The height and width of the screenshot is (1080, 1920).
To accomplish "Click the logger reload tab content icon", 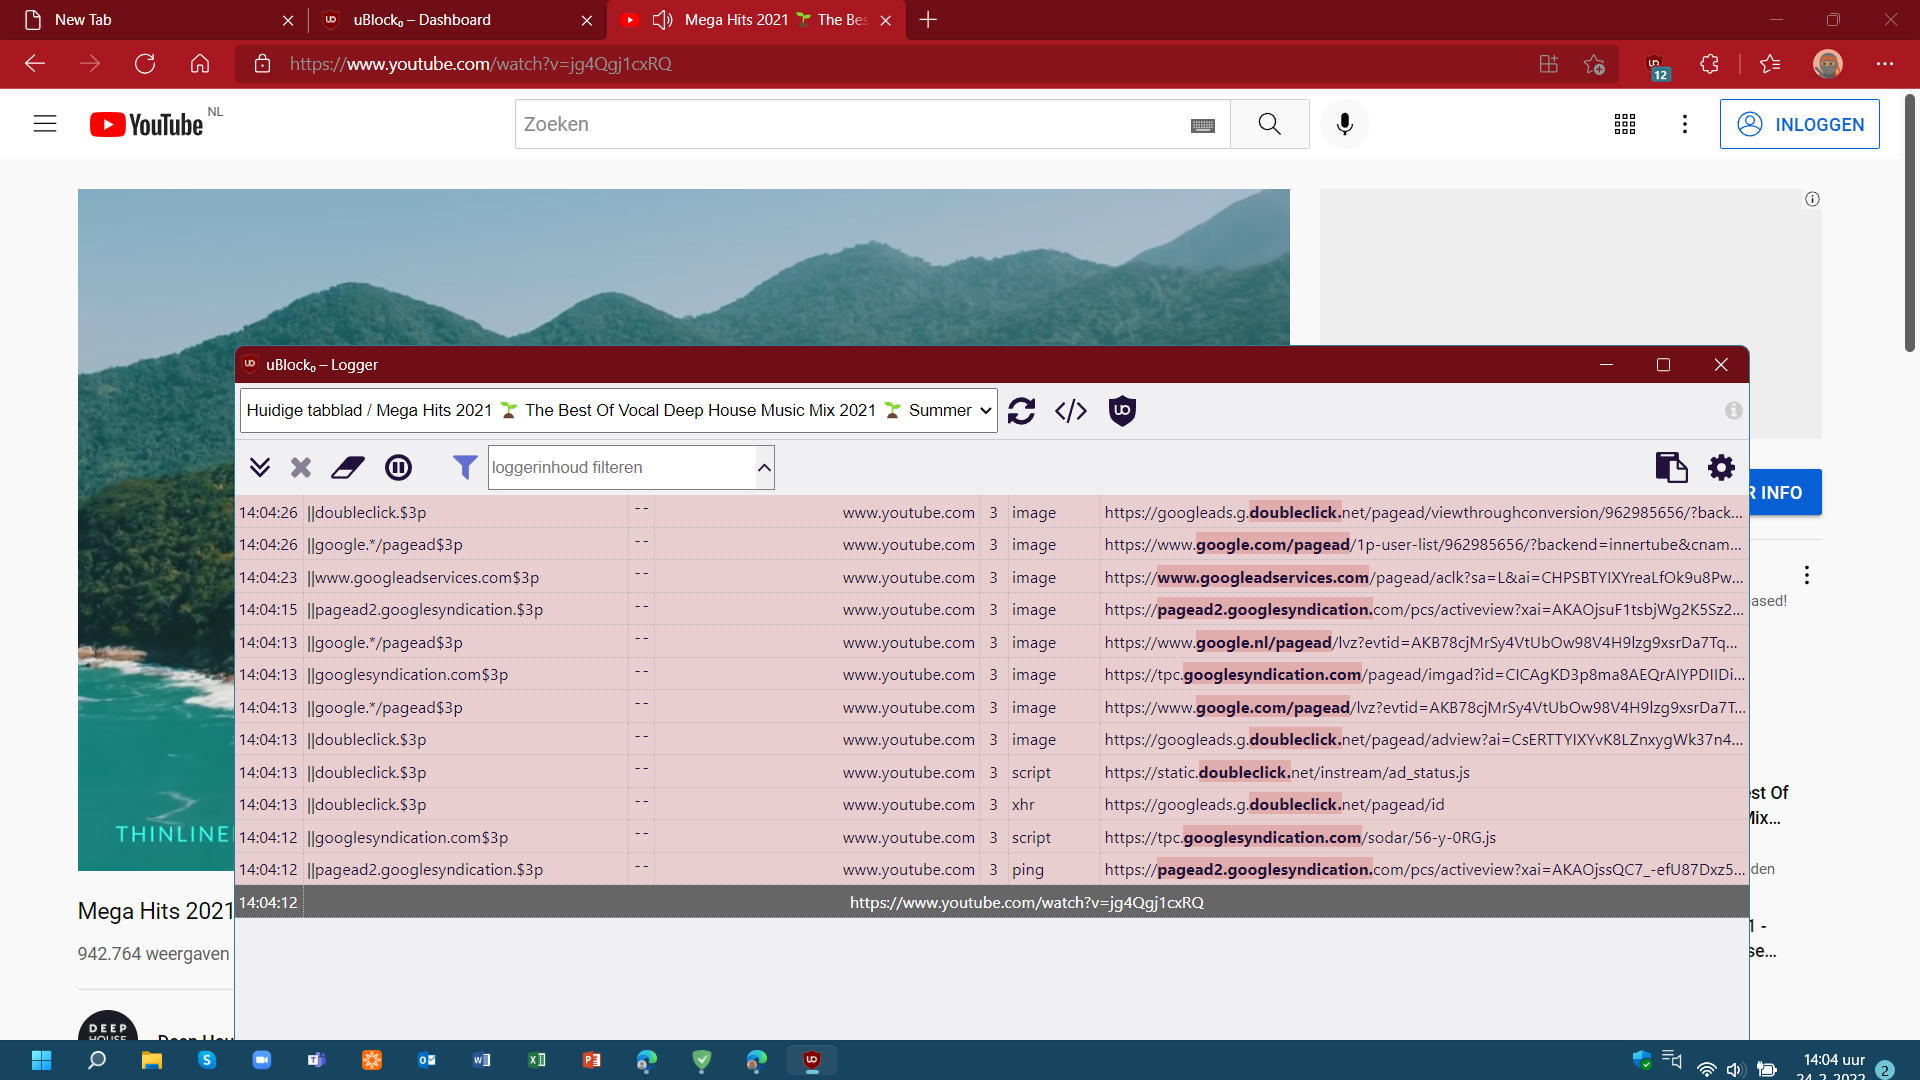I will tap(1021, 411).
